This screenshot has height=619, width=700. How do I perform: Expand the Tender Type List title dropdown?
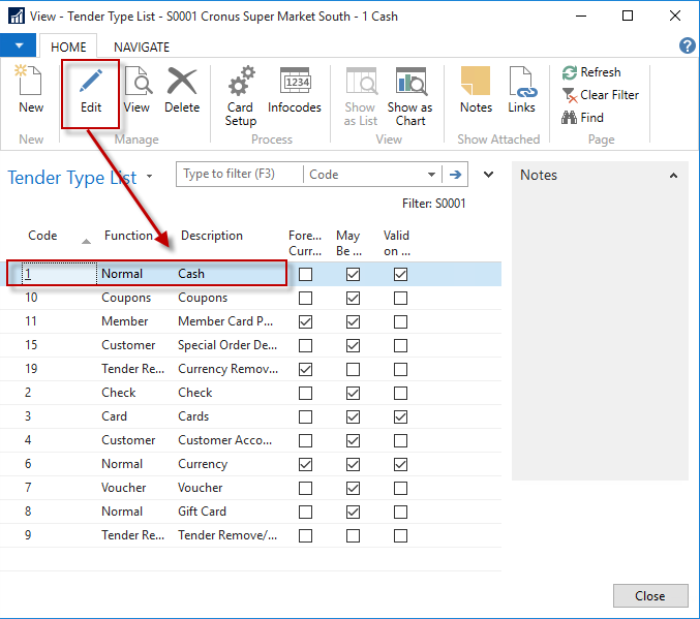pos(150,177)
